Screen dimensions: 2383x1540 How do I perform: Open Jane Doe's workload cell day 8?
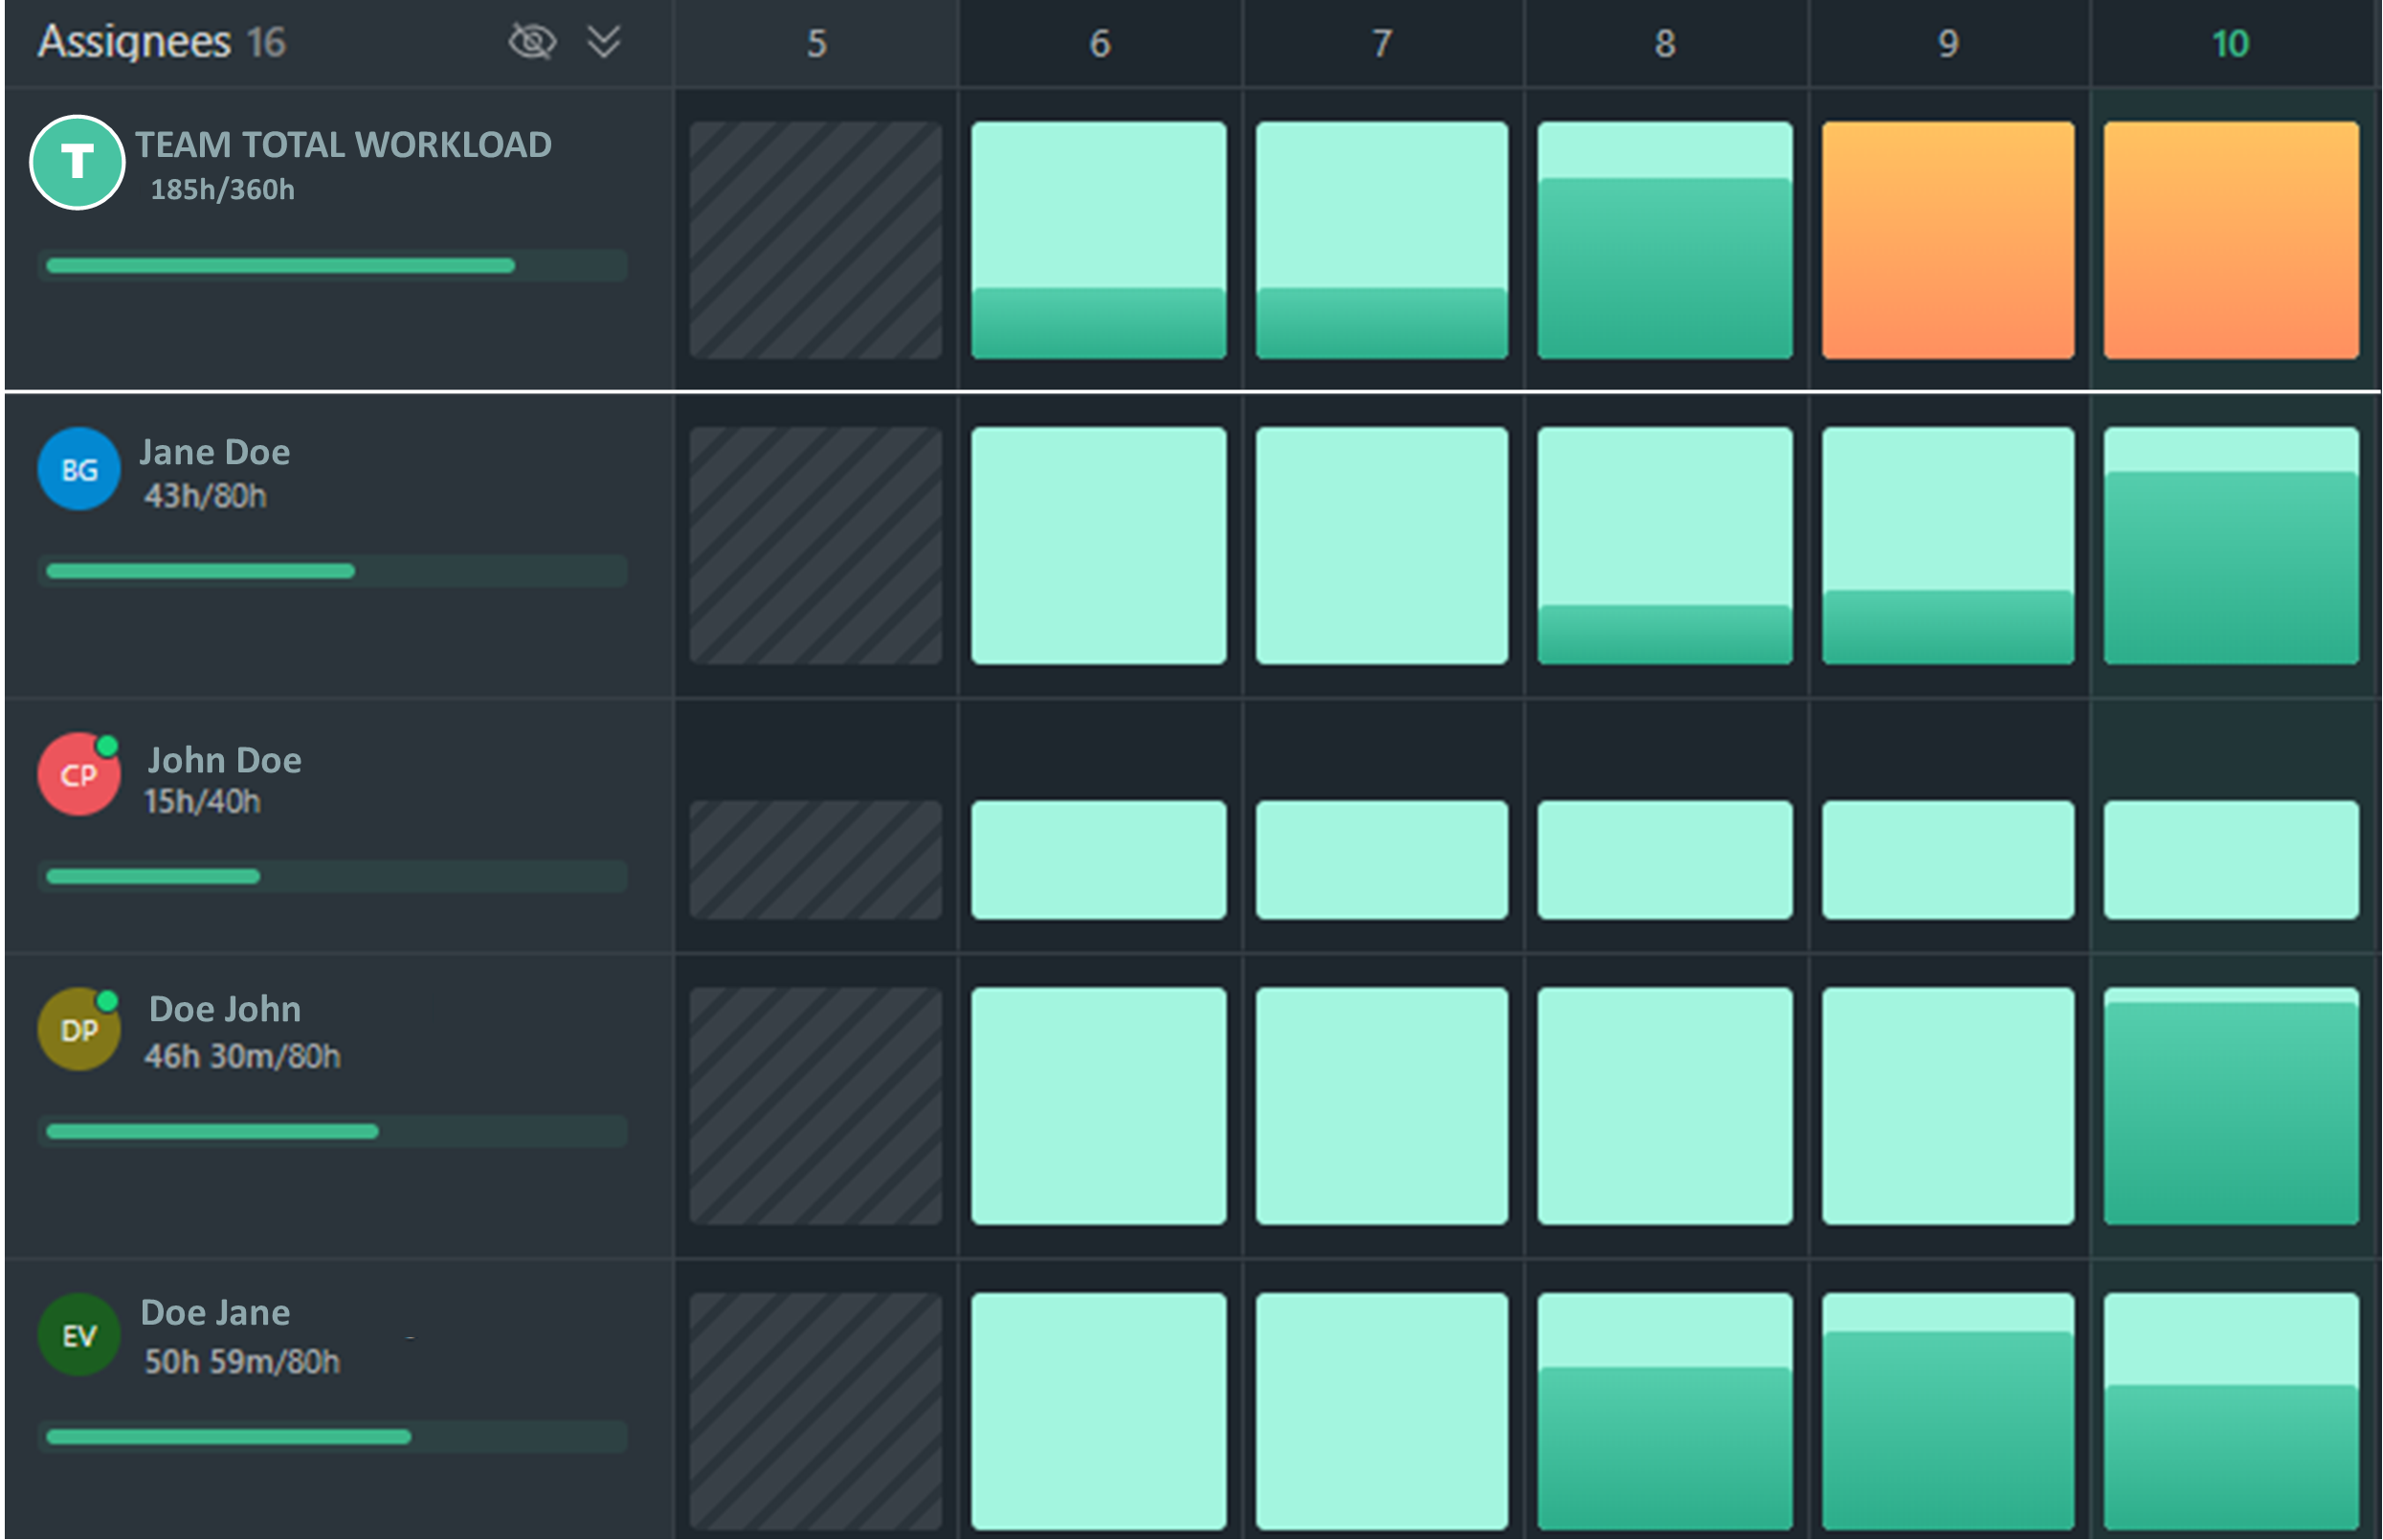(x=1665, y=546)
